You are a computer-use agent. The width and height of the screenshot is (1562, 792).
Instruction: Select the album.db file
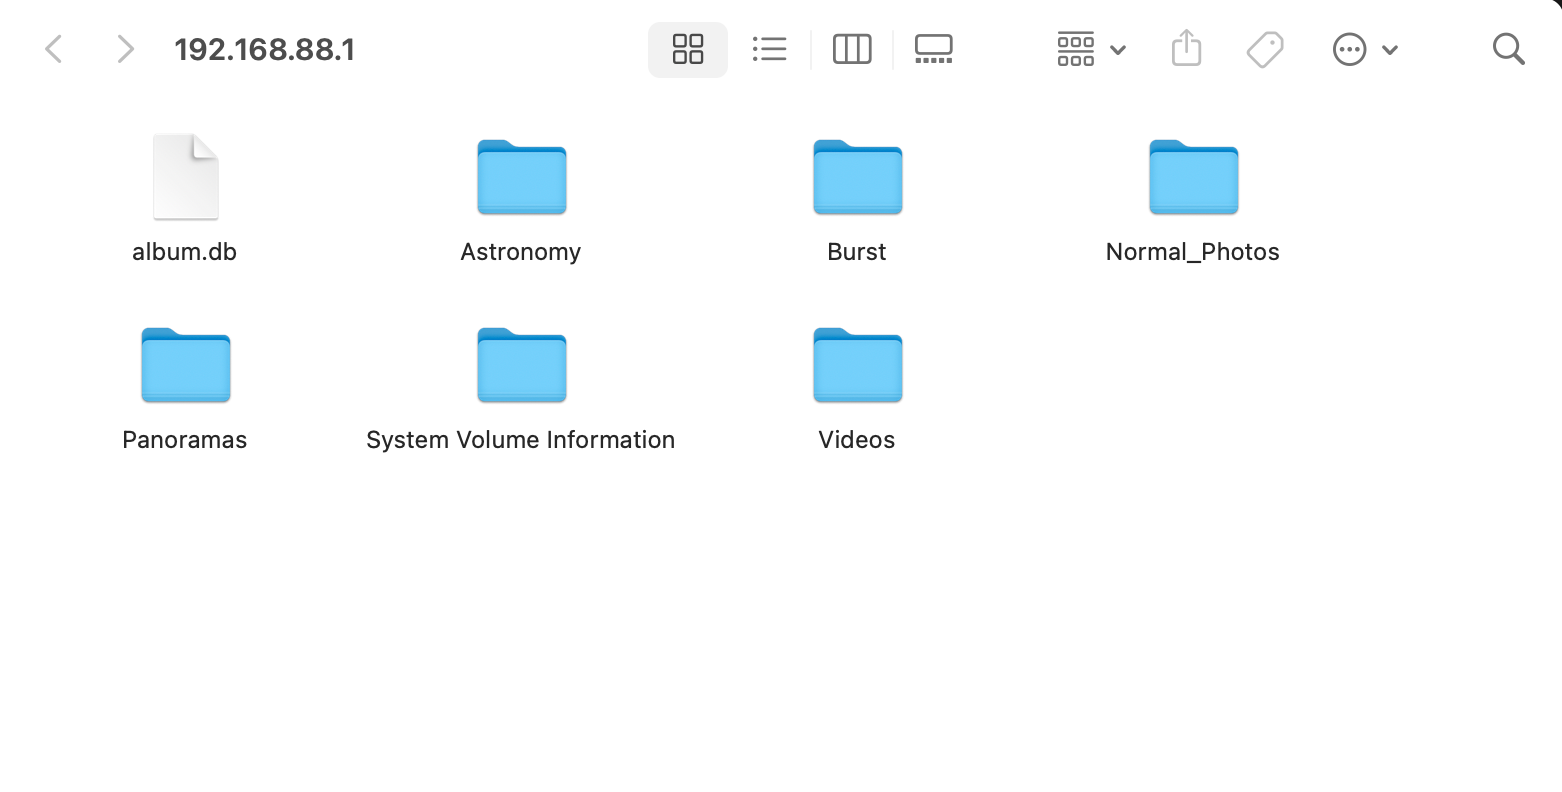point(185,177)
